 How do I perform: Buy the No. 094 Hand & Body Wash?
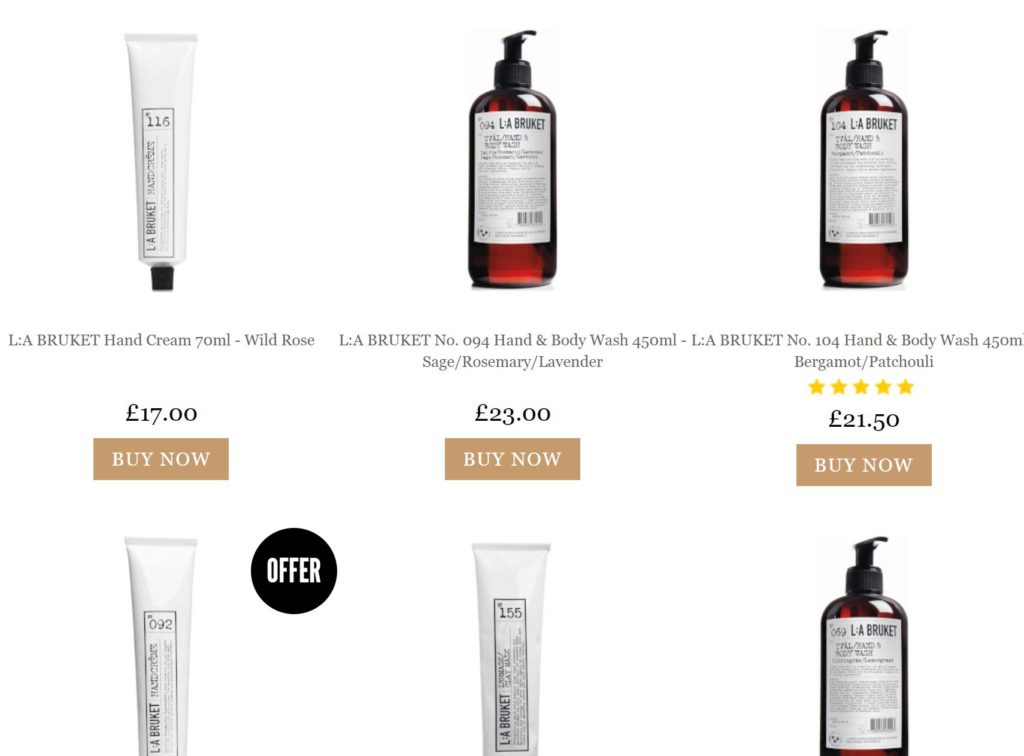(x=512, y=459)
